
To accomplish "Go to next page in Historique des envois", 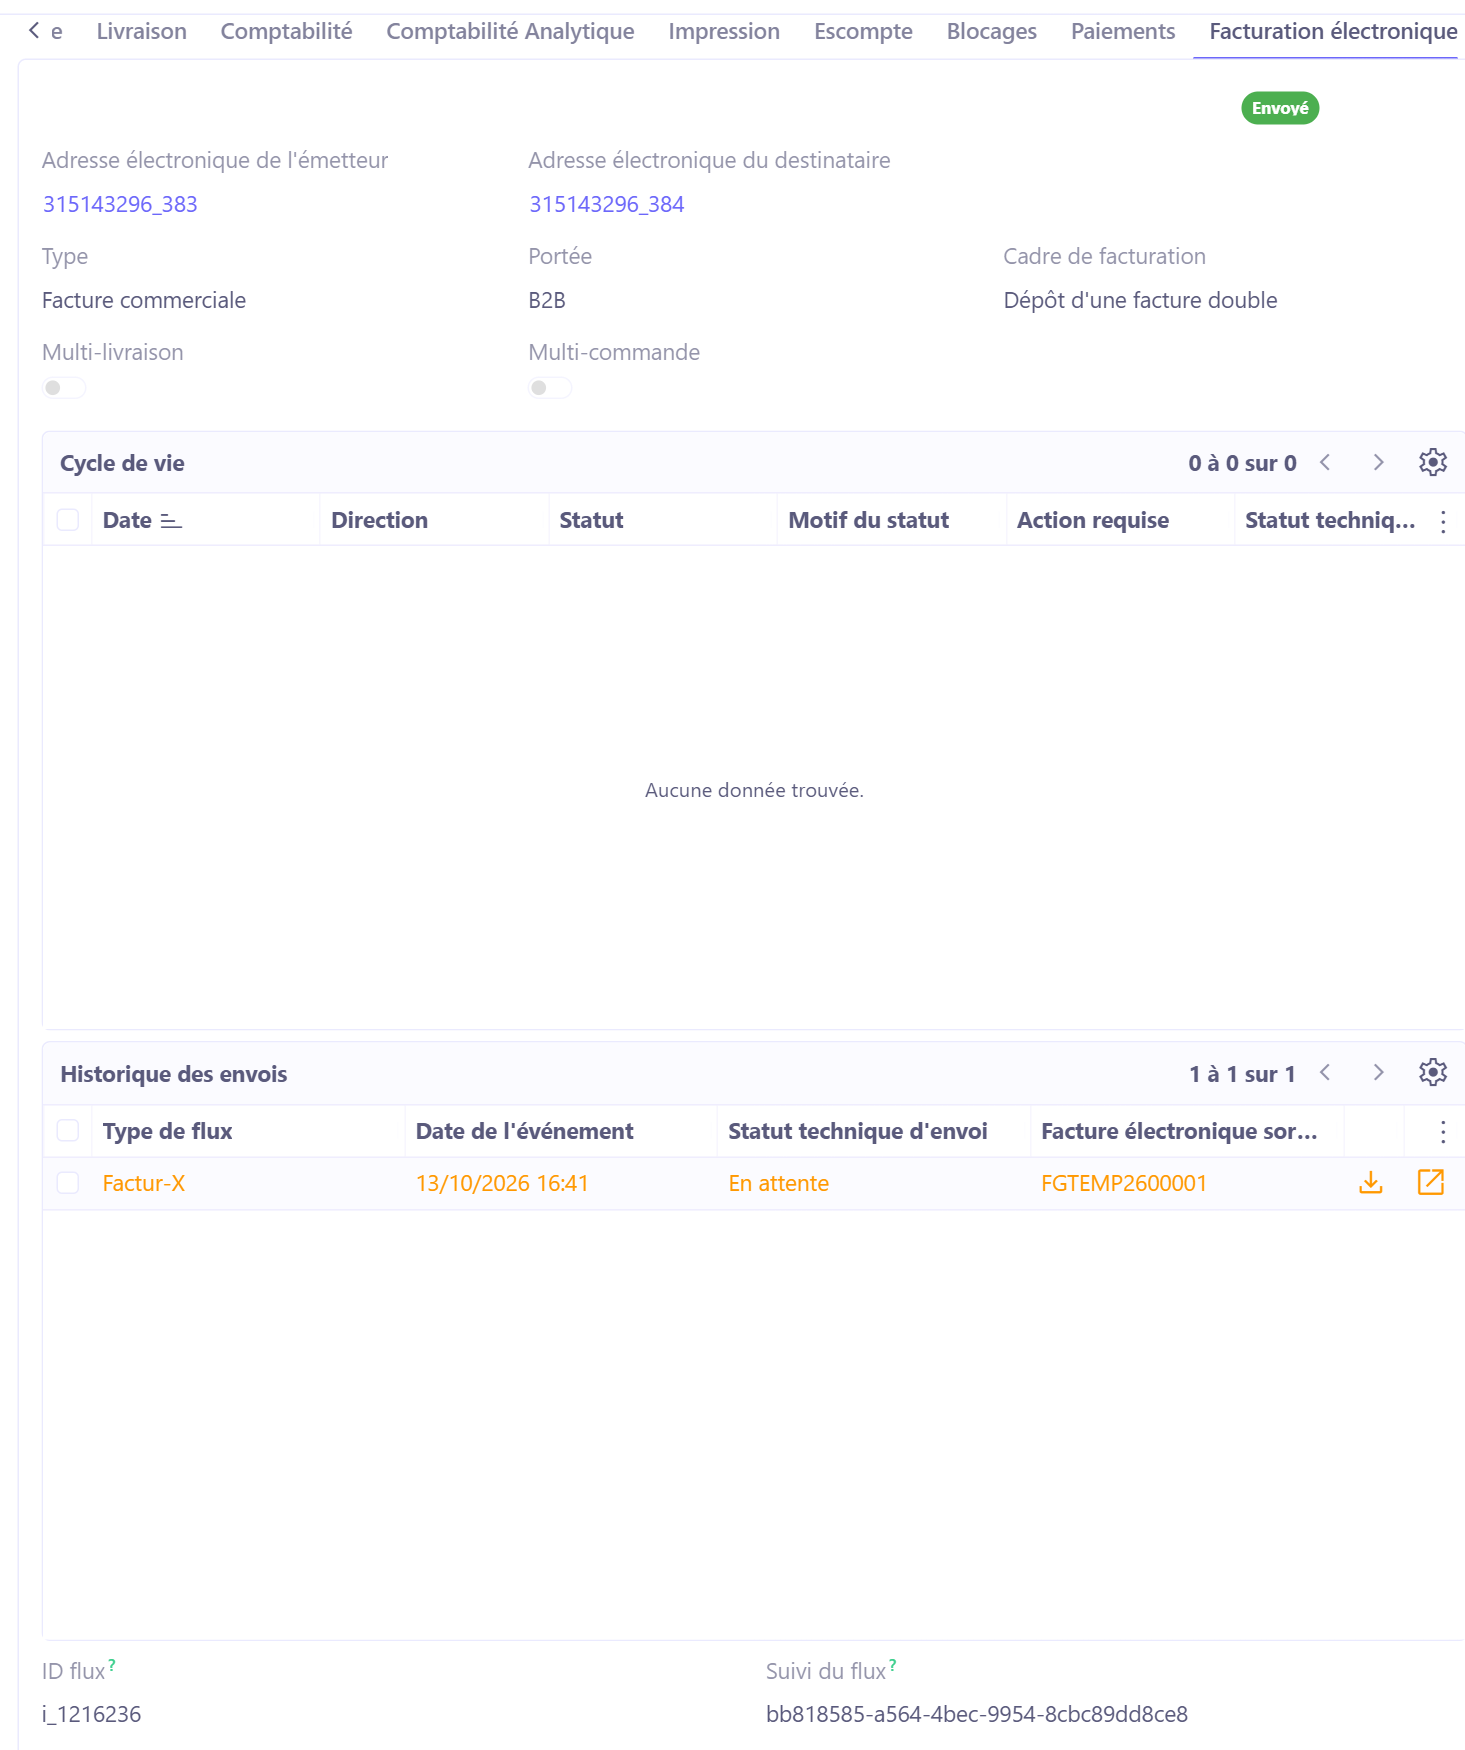I will coord(1379,1073).
